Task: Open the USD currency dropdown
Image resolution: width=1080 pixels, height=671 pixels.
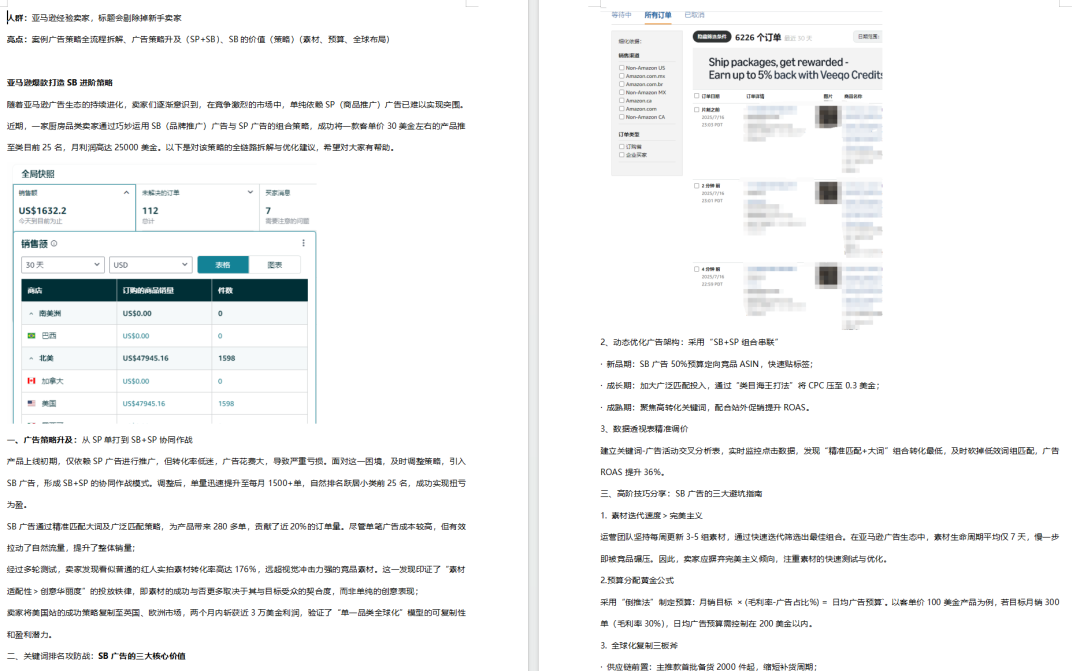Action: pos(150,265)
